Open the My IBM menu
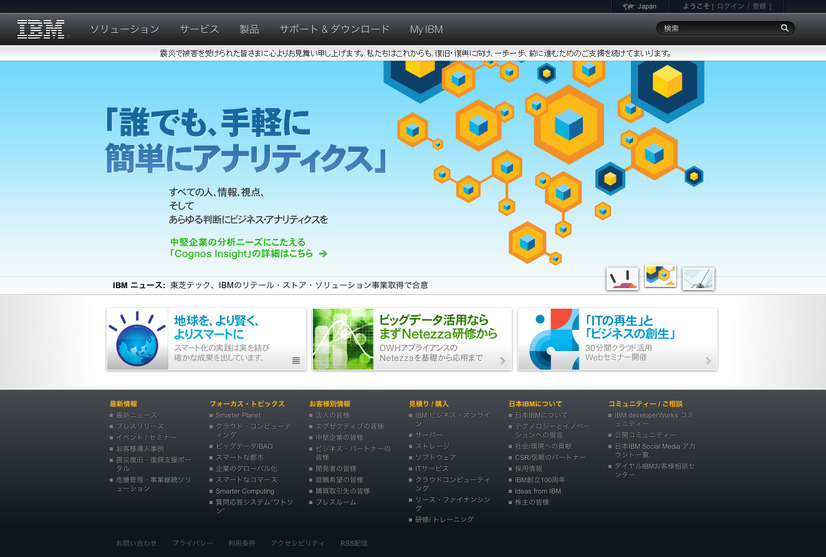826x557 pixels. coord(426,30)
